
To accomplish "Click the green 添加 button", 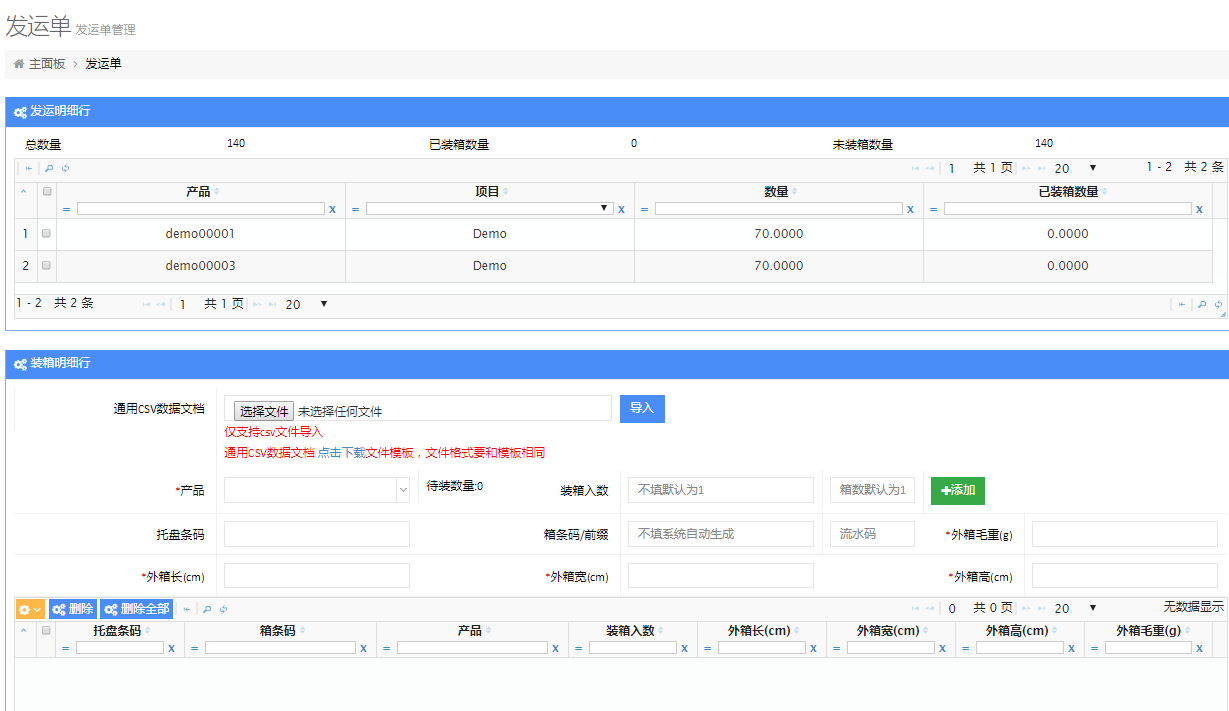I will coord(958,490).
